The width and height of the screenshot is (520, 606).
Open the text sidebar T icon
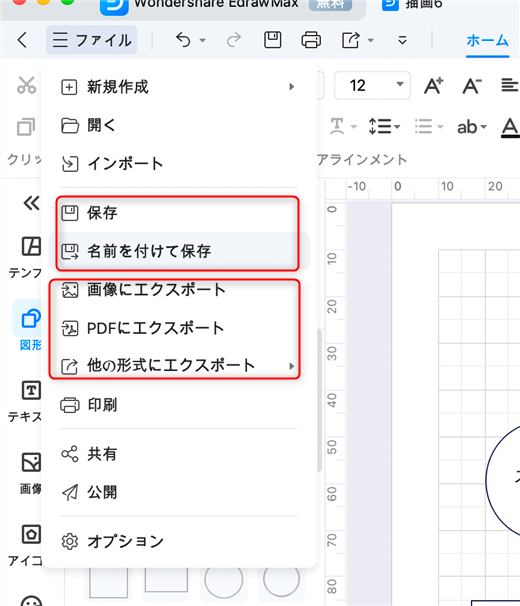pos(31,390)
